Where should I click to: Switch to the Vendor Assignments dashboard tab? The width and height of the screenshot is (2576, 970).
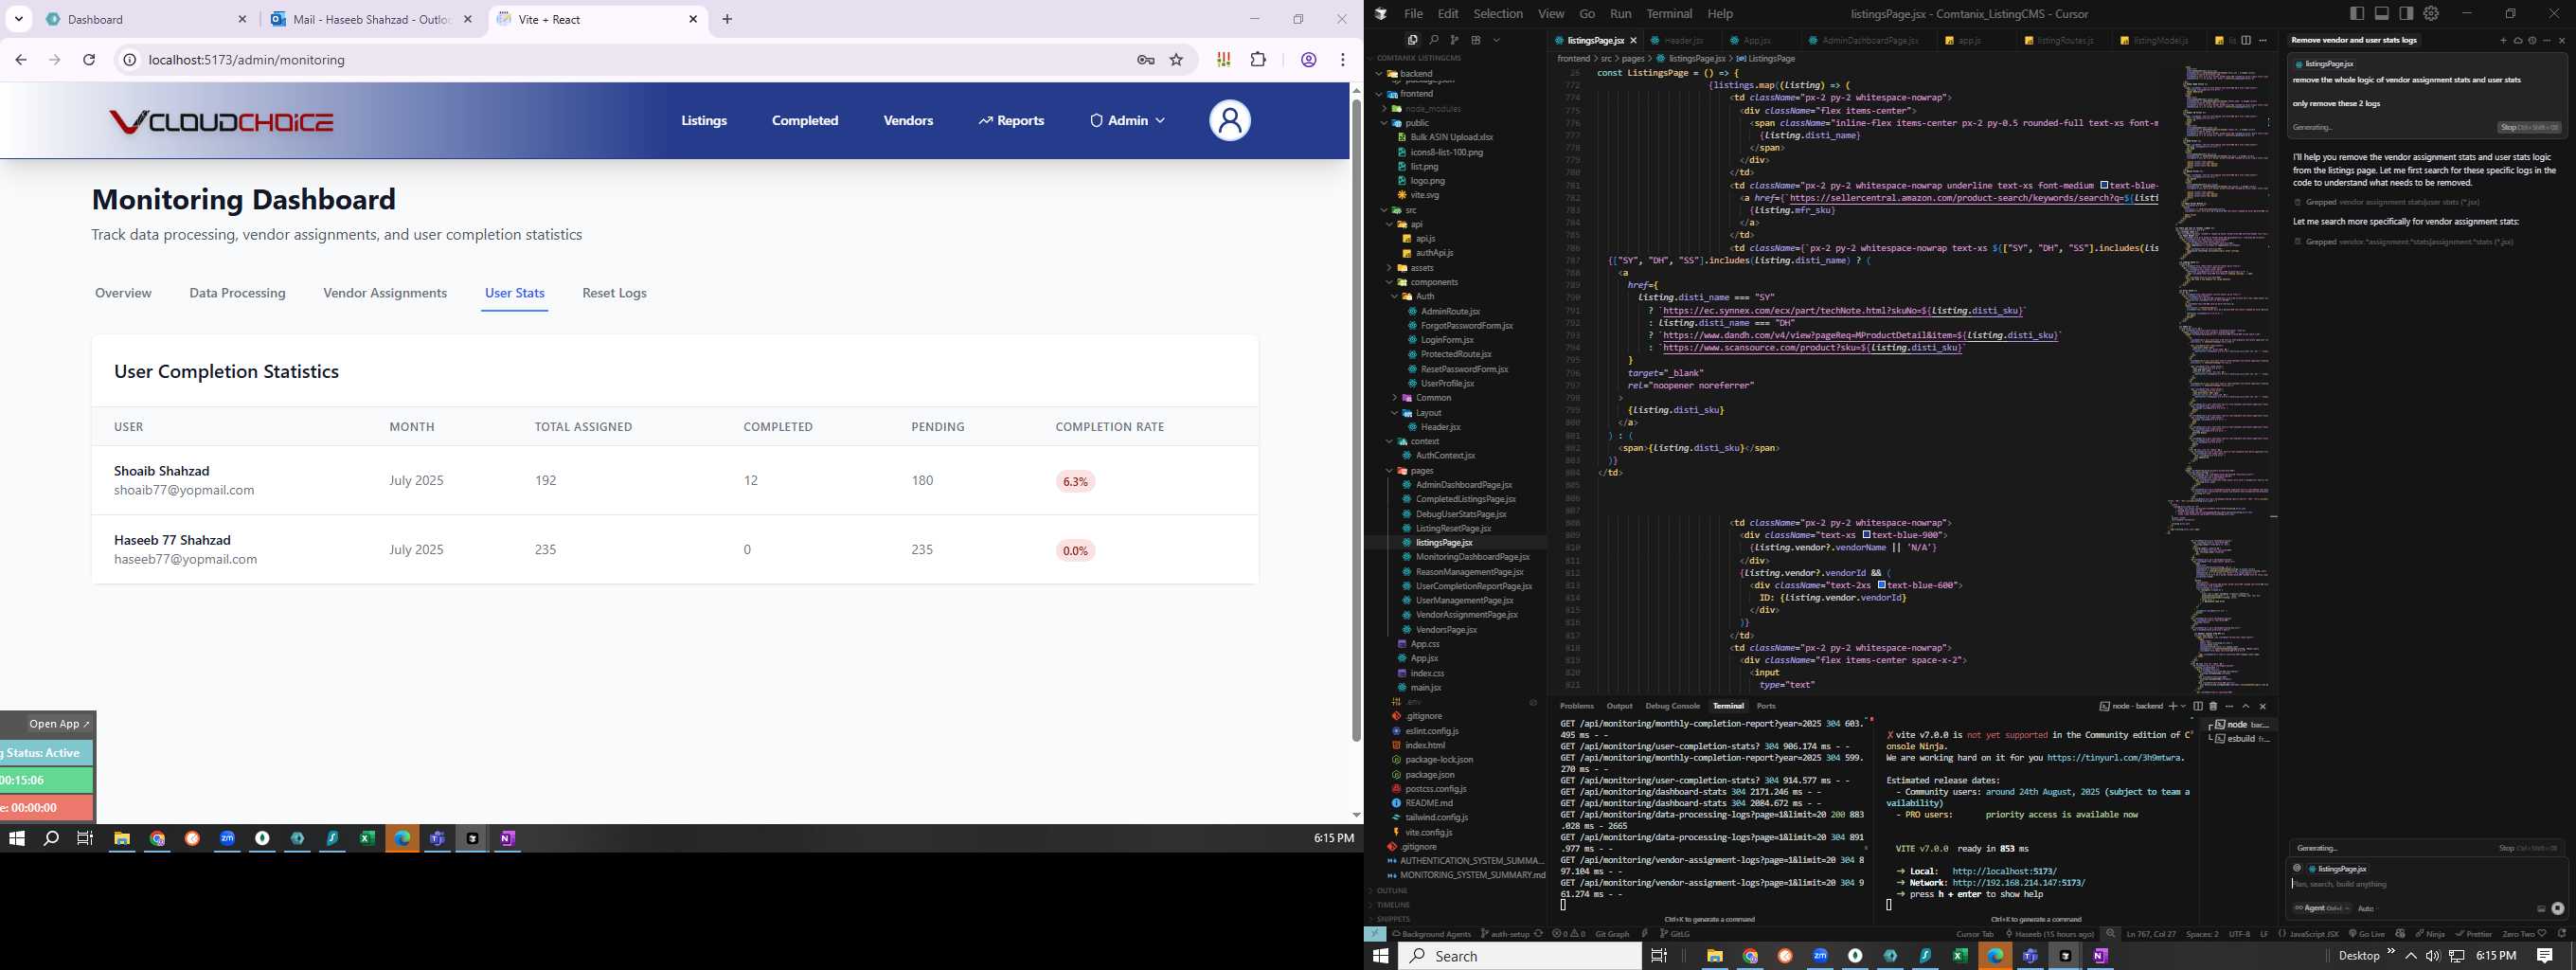click(385, 293)
